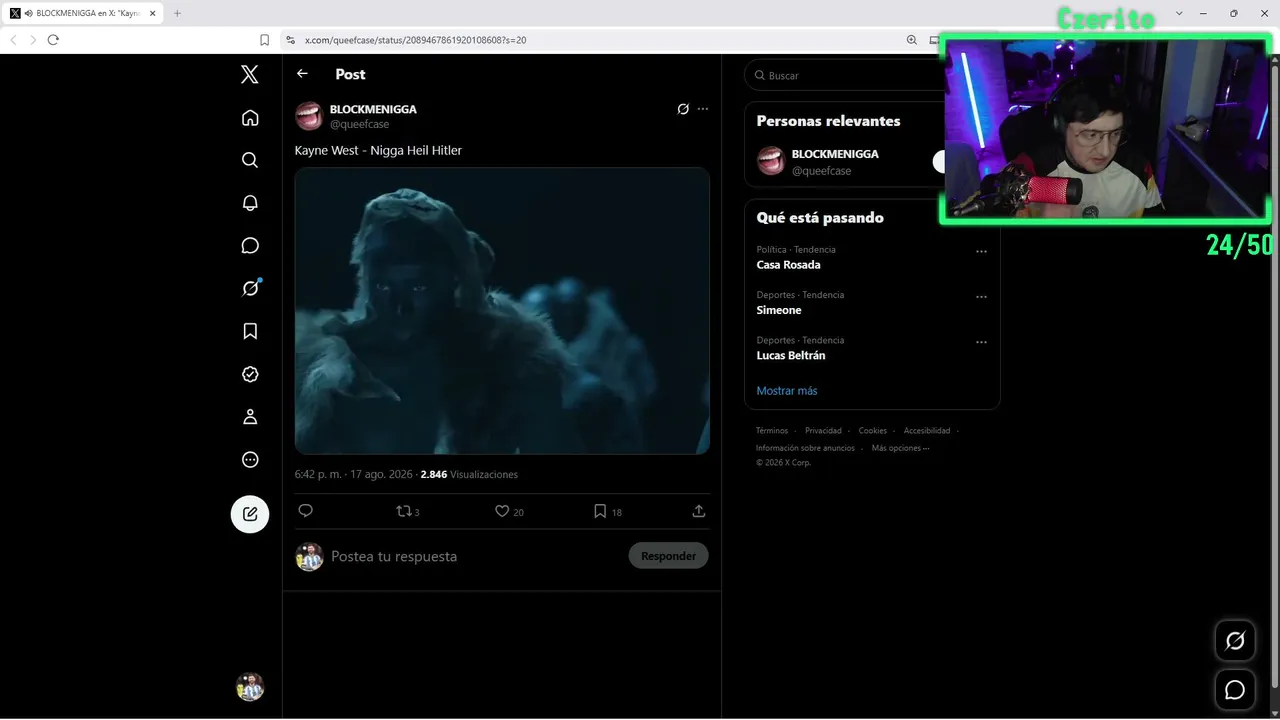Screen dimensions: 1280x720
Task: Click the Grok icon on the post header
Action: click(x=683, y=109)
